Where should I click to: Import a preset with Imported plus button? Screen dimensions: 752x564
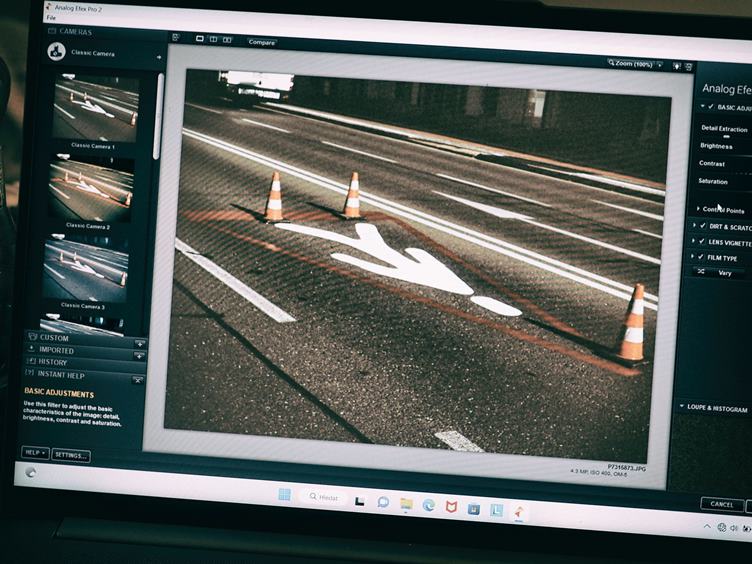tap(139, 356)
